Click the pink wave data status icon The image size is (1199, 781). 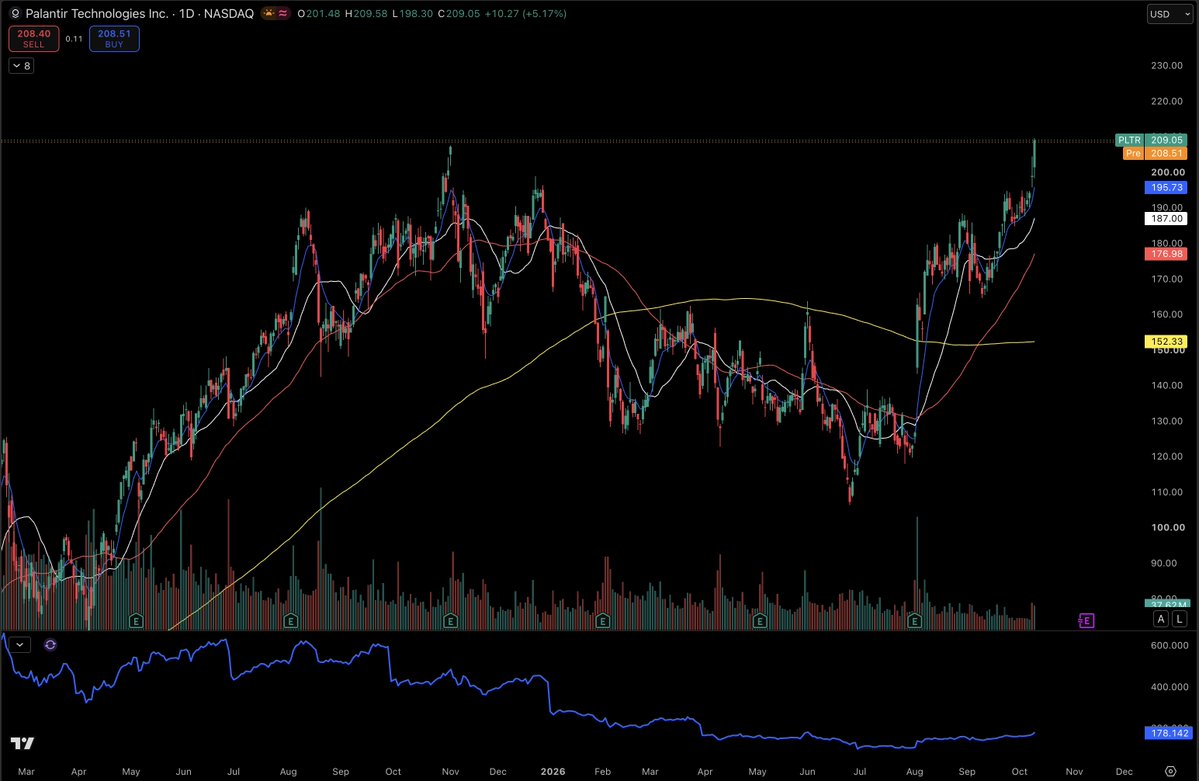pyautogui.click(x=283, y=13)
